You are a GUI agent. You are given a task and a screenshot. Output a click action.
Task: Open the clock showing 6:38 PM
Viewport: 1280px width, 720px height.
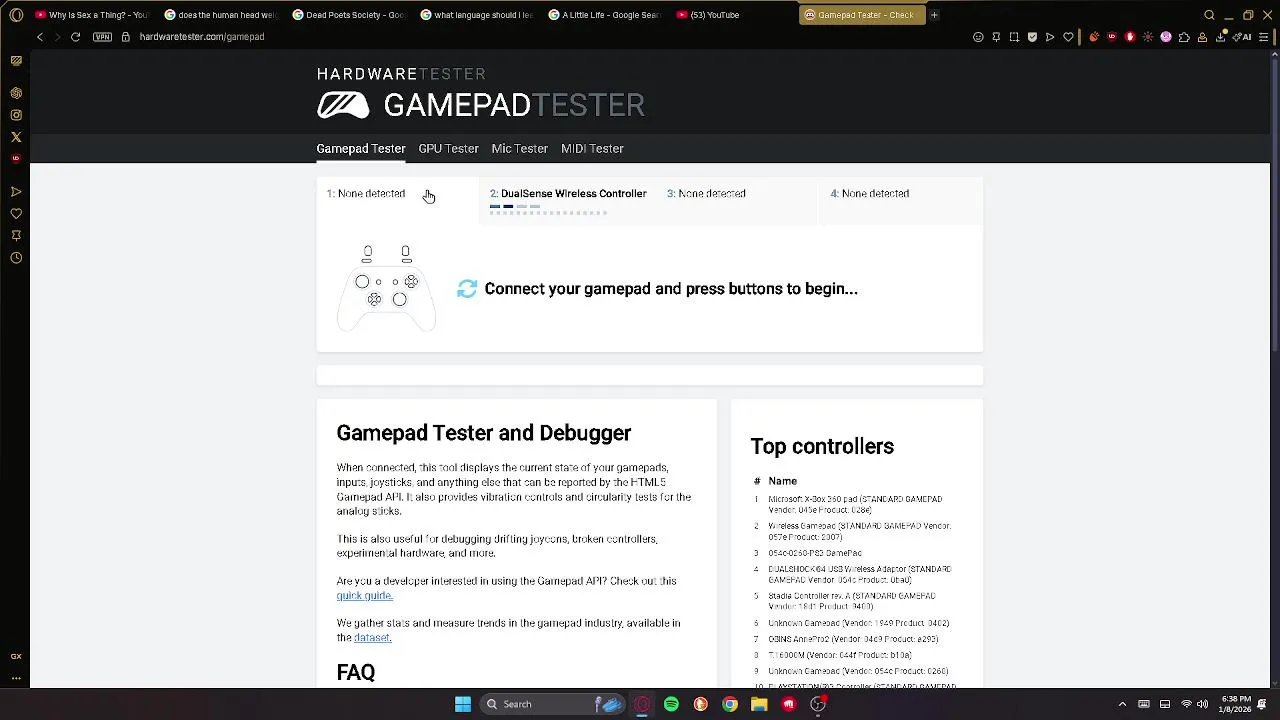(1236, 704)
